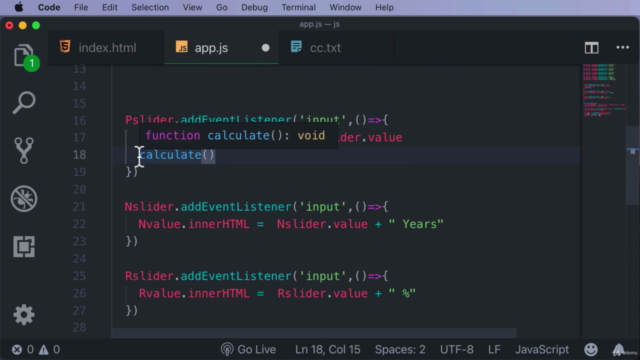The height and width of the screenshot is (360, 640).
Task: Change indentation via Spaces: 2
Action: point(400,350)
